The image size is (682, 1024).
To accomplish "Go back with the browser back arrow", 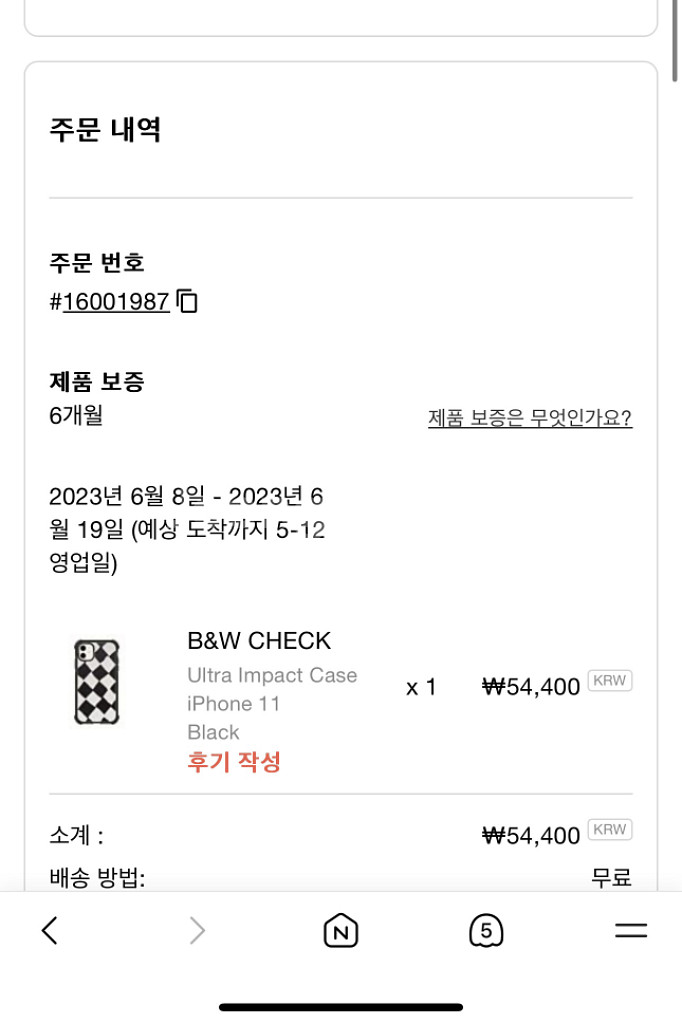I will [50, 930].
